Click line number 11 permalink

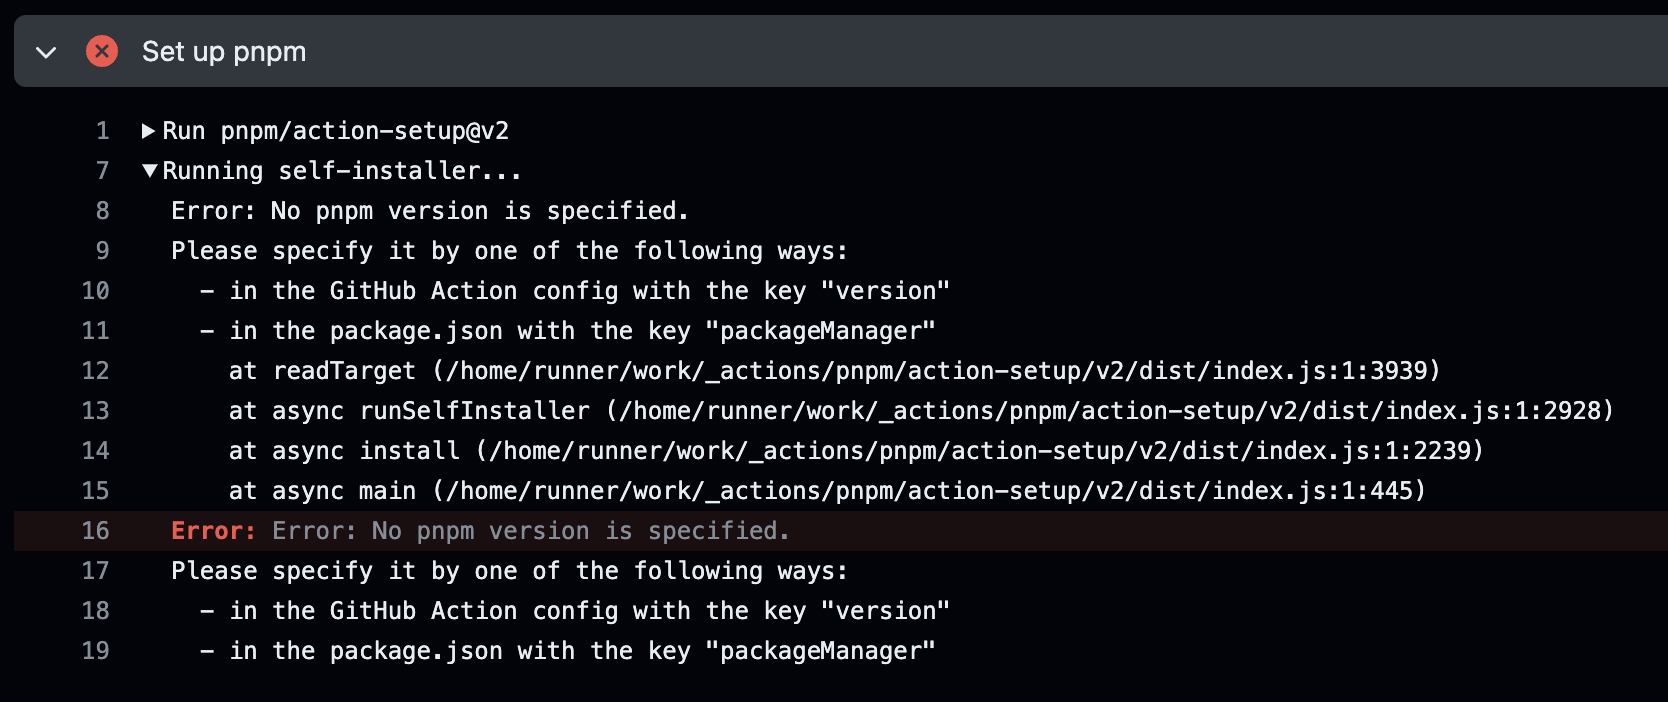tap(96, 331)
